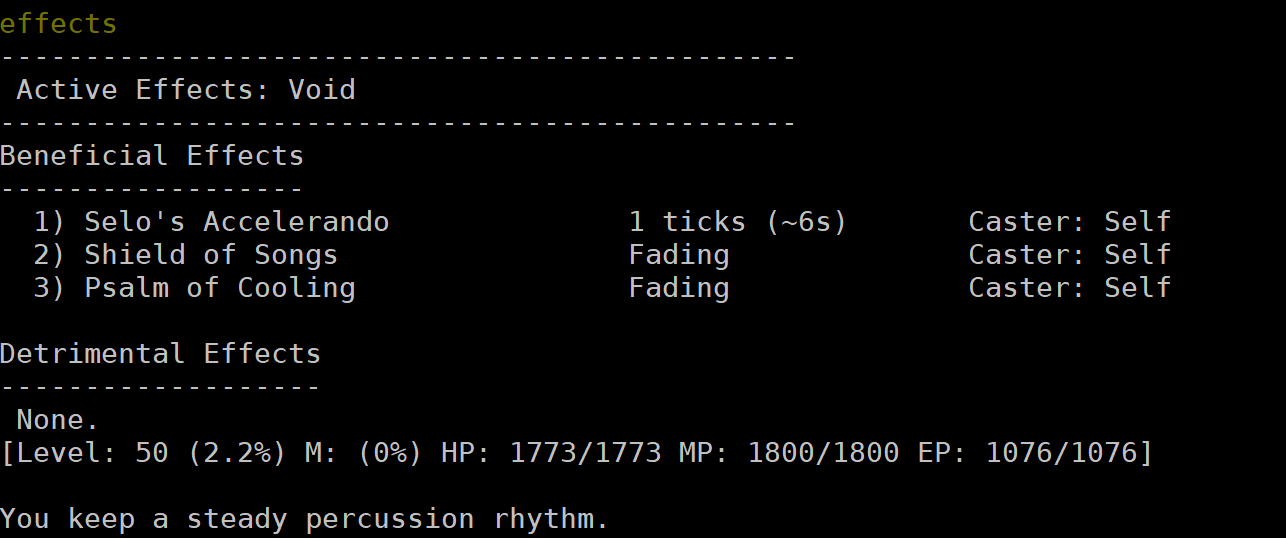Click the 'None.' detrimental entry
This screenshot has height=538, width=1286.
pos(59,420)
